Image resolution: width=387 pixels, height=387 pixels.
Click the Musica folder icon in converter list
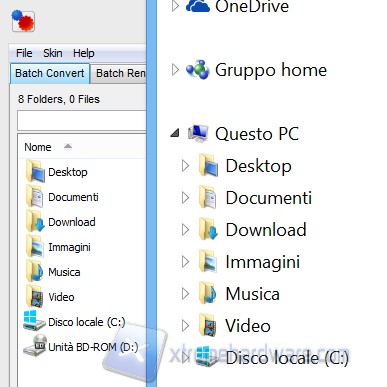tap(35, 271)
